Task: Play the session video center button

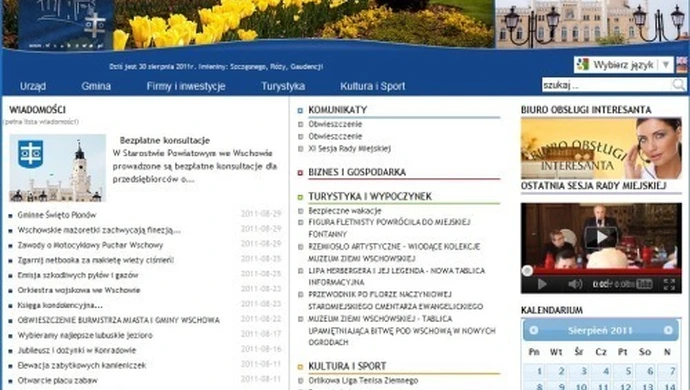Action: coord(601,237)
